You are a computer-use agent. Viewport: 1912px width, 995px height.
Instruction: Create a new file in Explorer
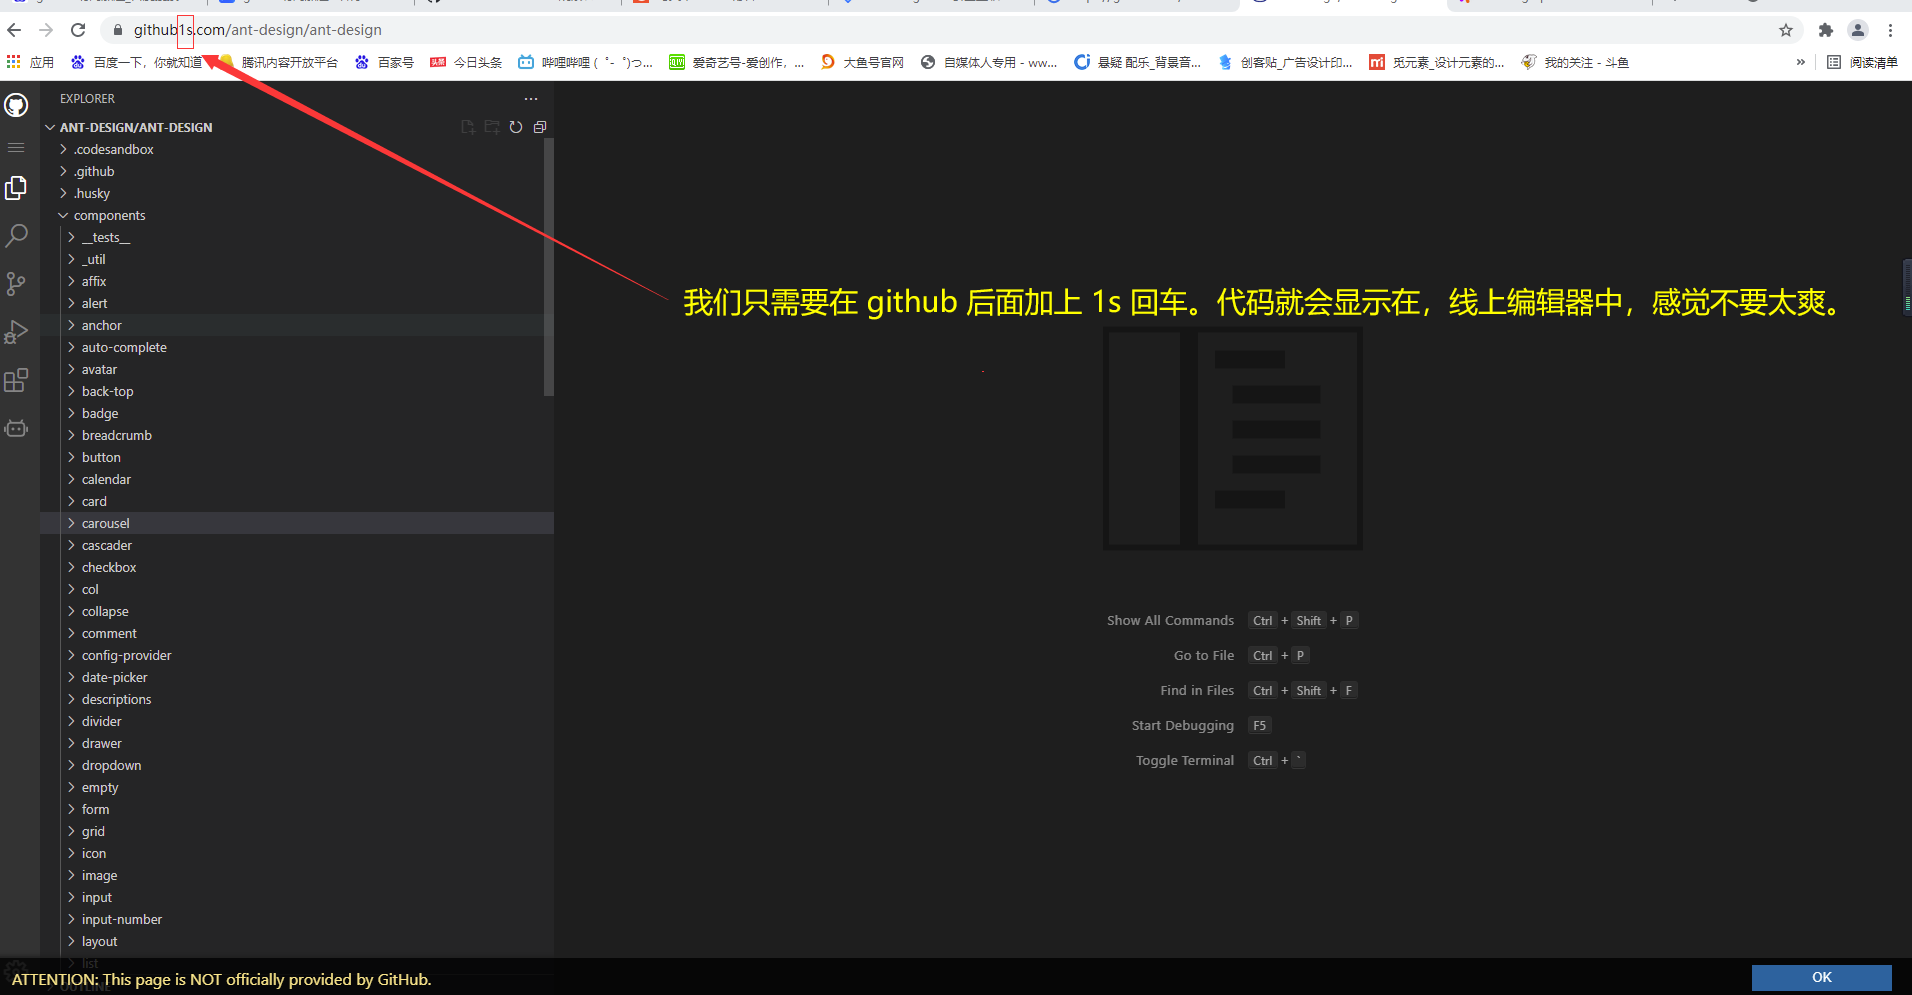point(468,127)
